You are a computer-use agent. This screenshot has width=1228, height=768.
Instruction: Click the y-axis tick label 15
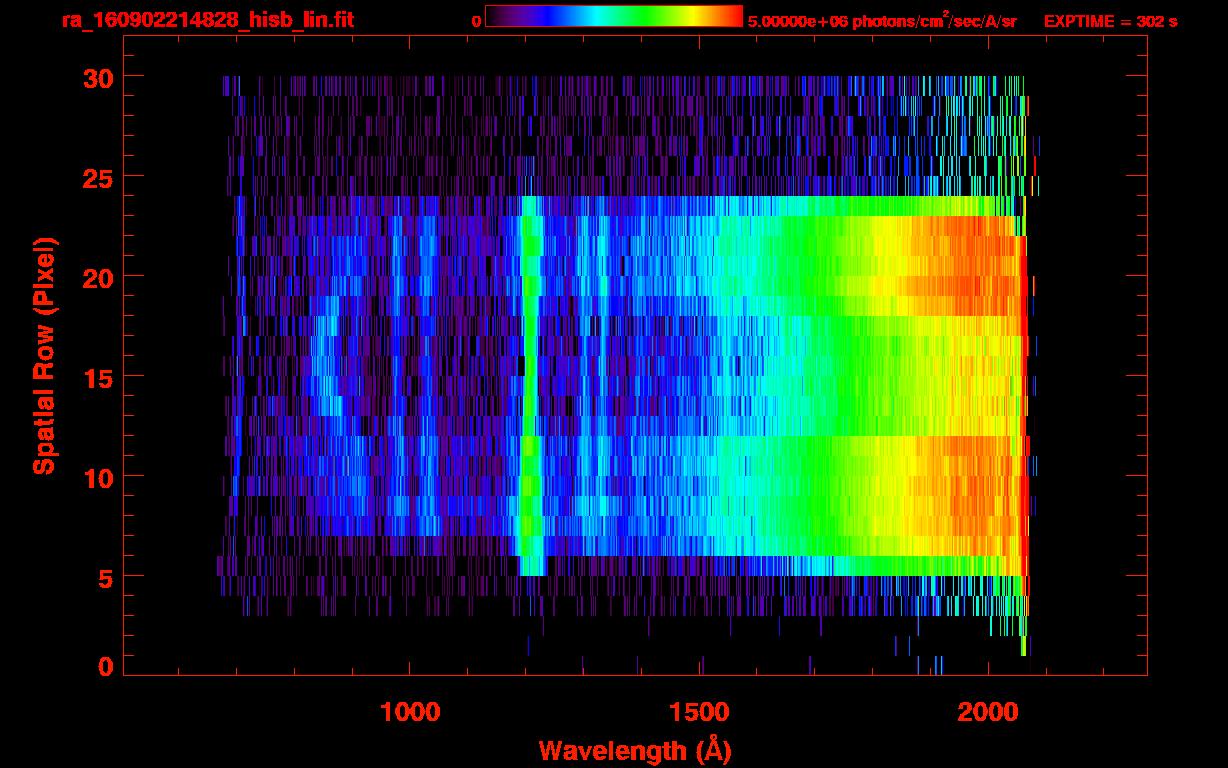(98, 377)
